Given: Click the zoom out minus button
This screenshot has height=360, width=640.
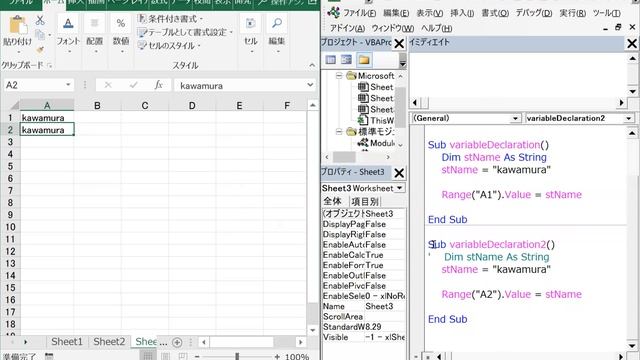Looking at the screenshot, I should point(197,356).
